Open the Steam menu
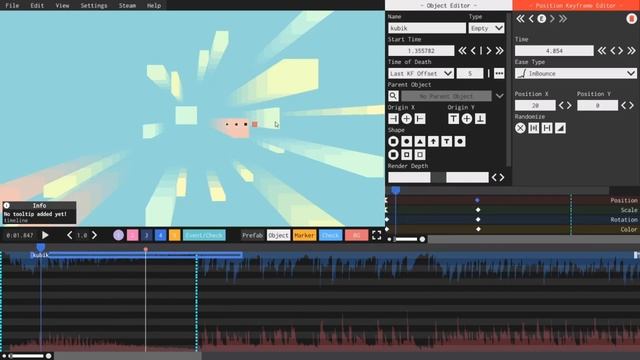The image size is (640, 360). (x=127, y=5)
